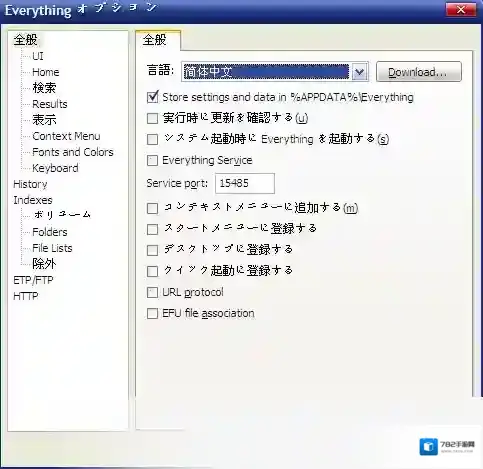483x469 pixels.
Task: Open the Keyboard settings page
Action: [55, 168]
